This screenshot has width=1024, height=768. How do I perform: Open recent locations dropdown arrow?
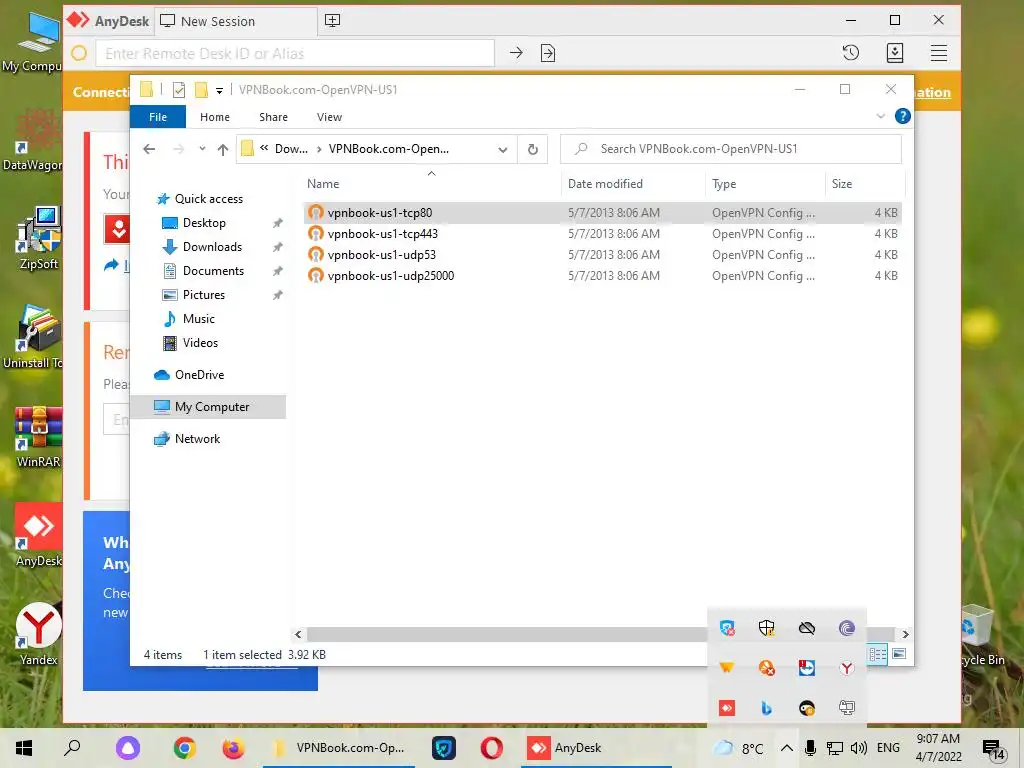tap(202, 150)
